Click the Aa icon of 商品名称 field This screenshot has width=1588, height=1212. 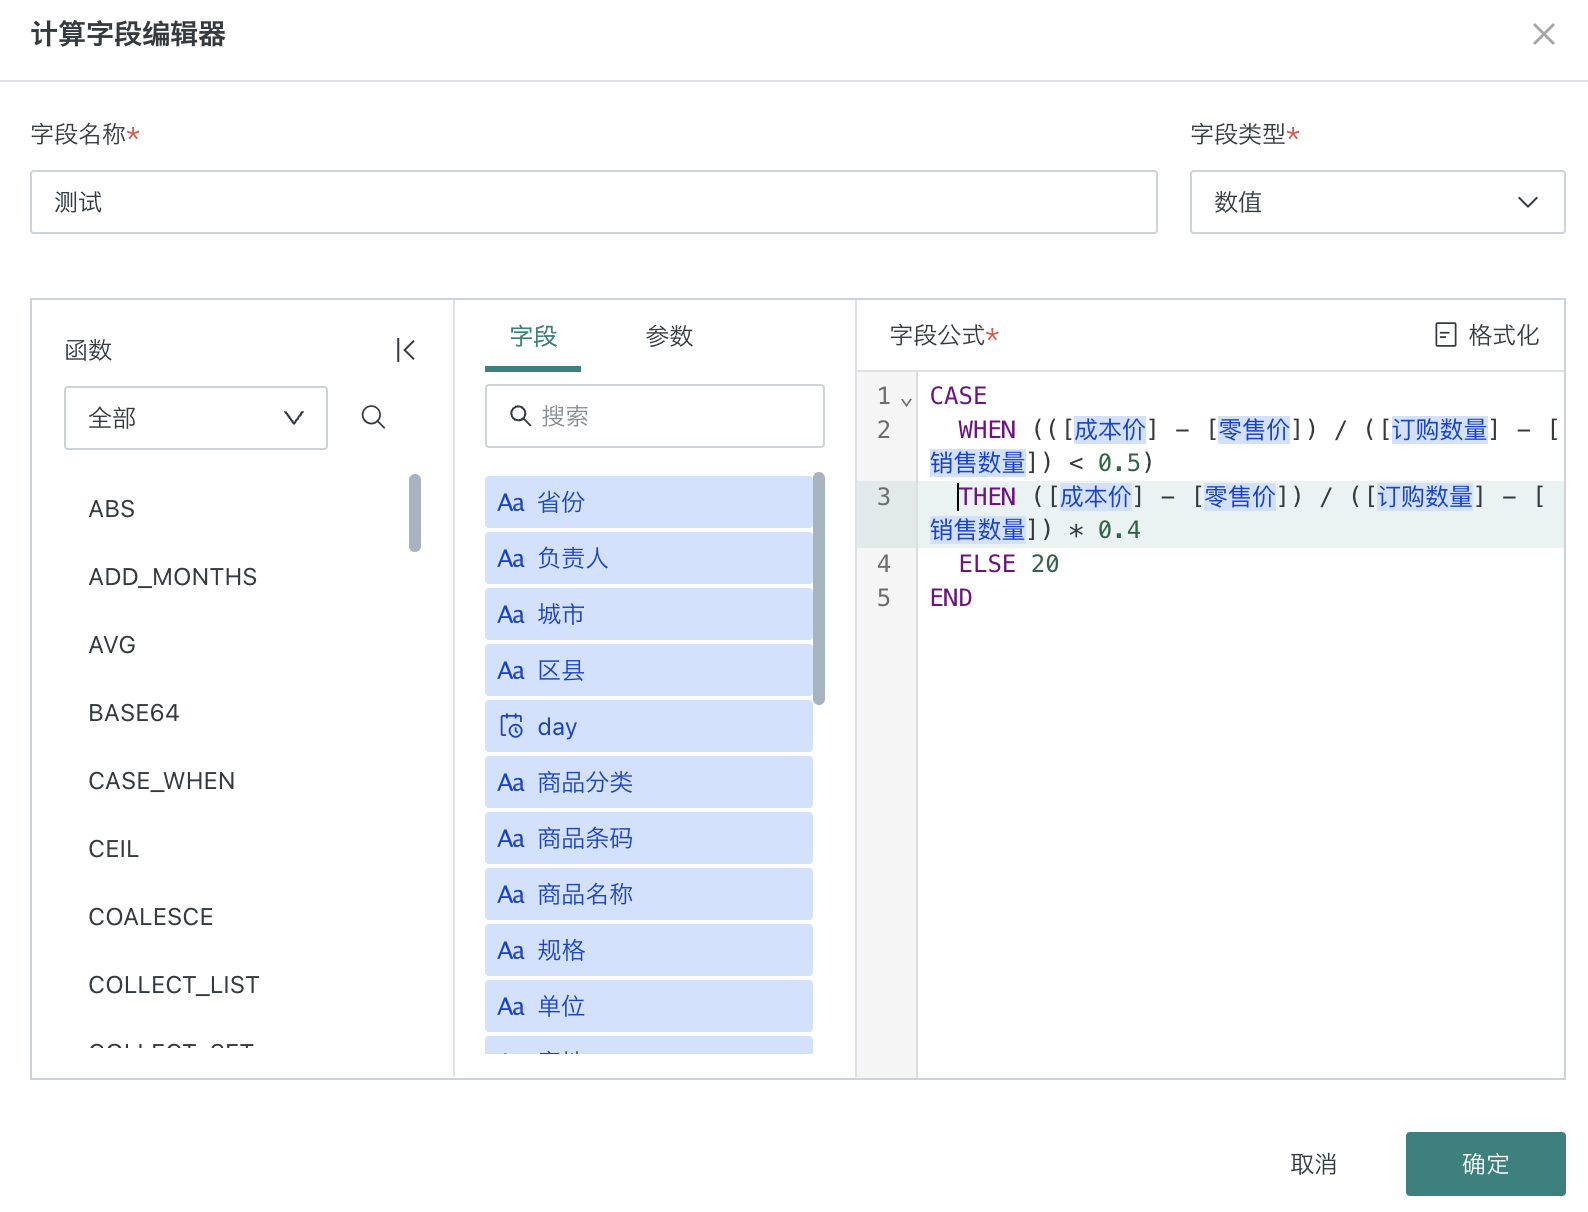[x=511, y=895]
